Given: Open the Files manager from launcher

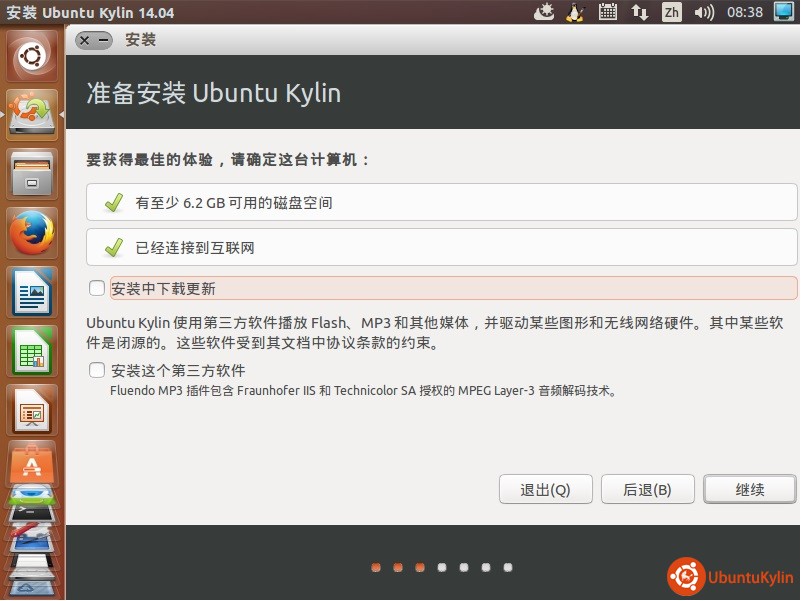Looking at the screenshot, I should pyautogui.click(x=33, y=174).
